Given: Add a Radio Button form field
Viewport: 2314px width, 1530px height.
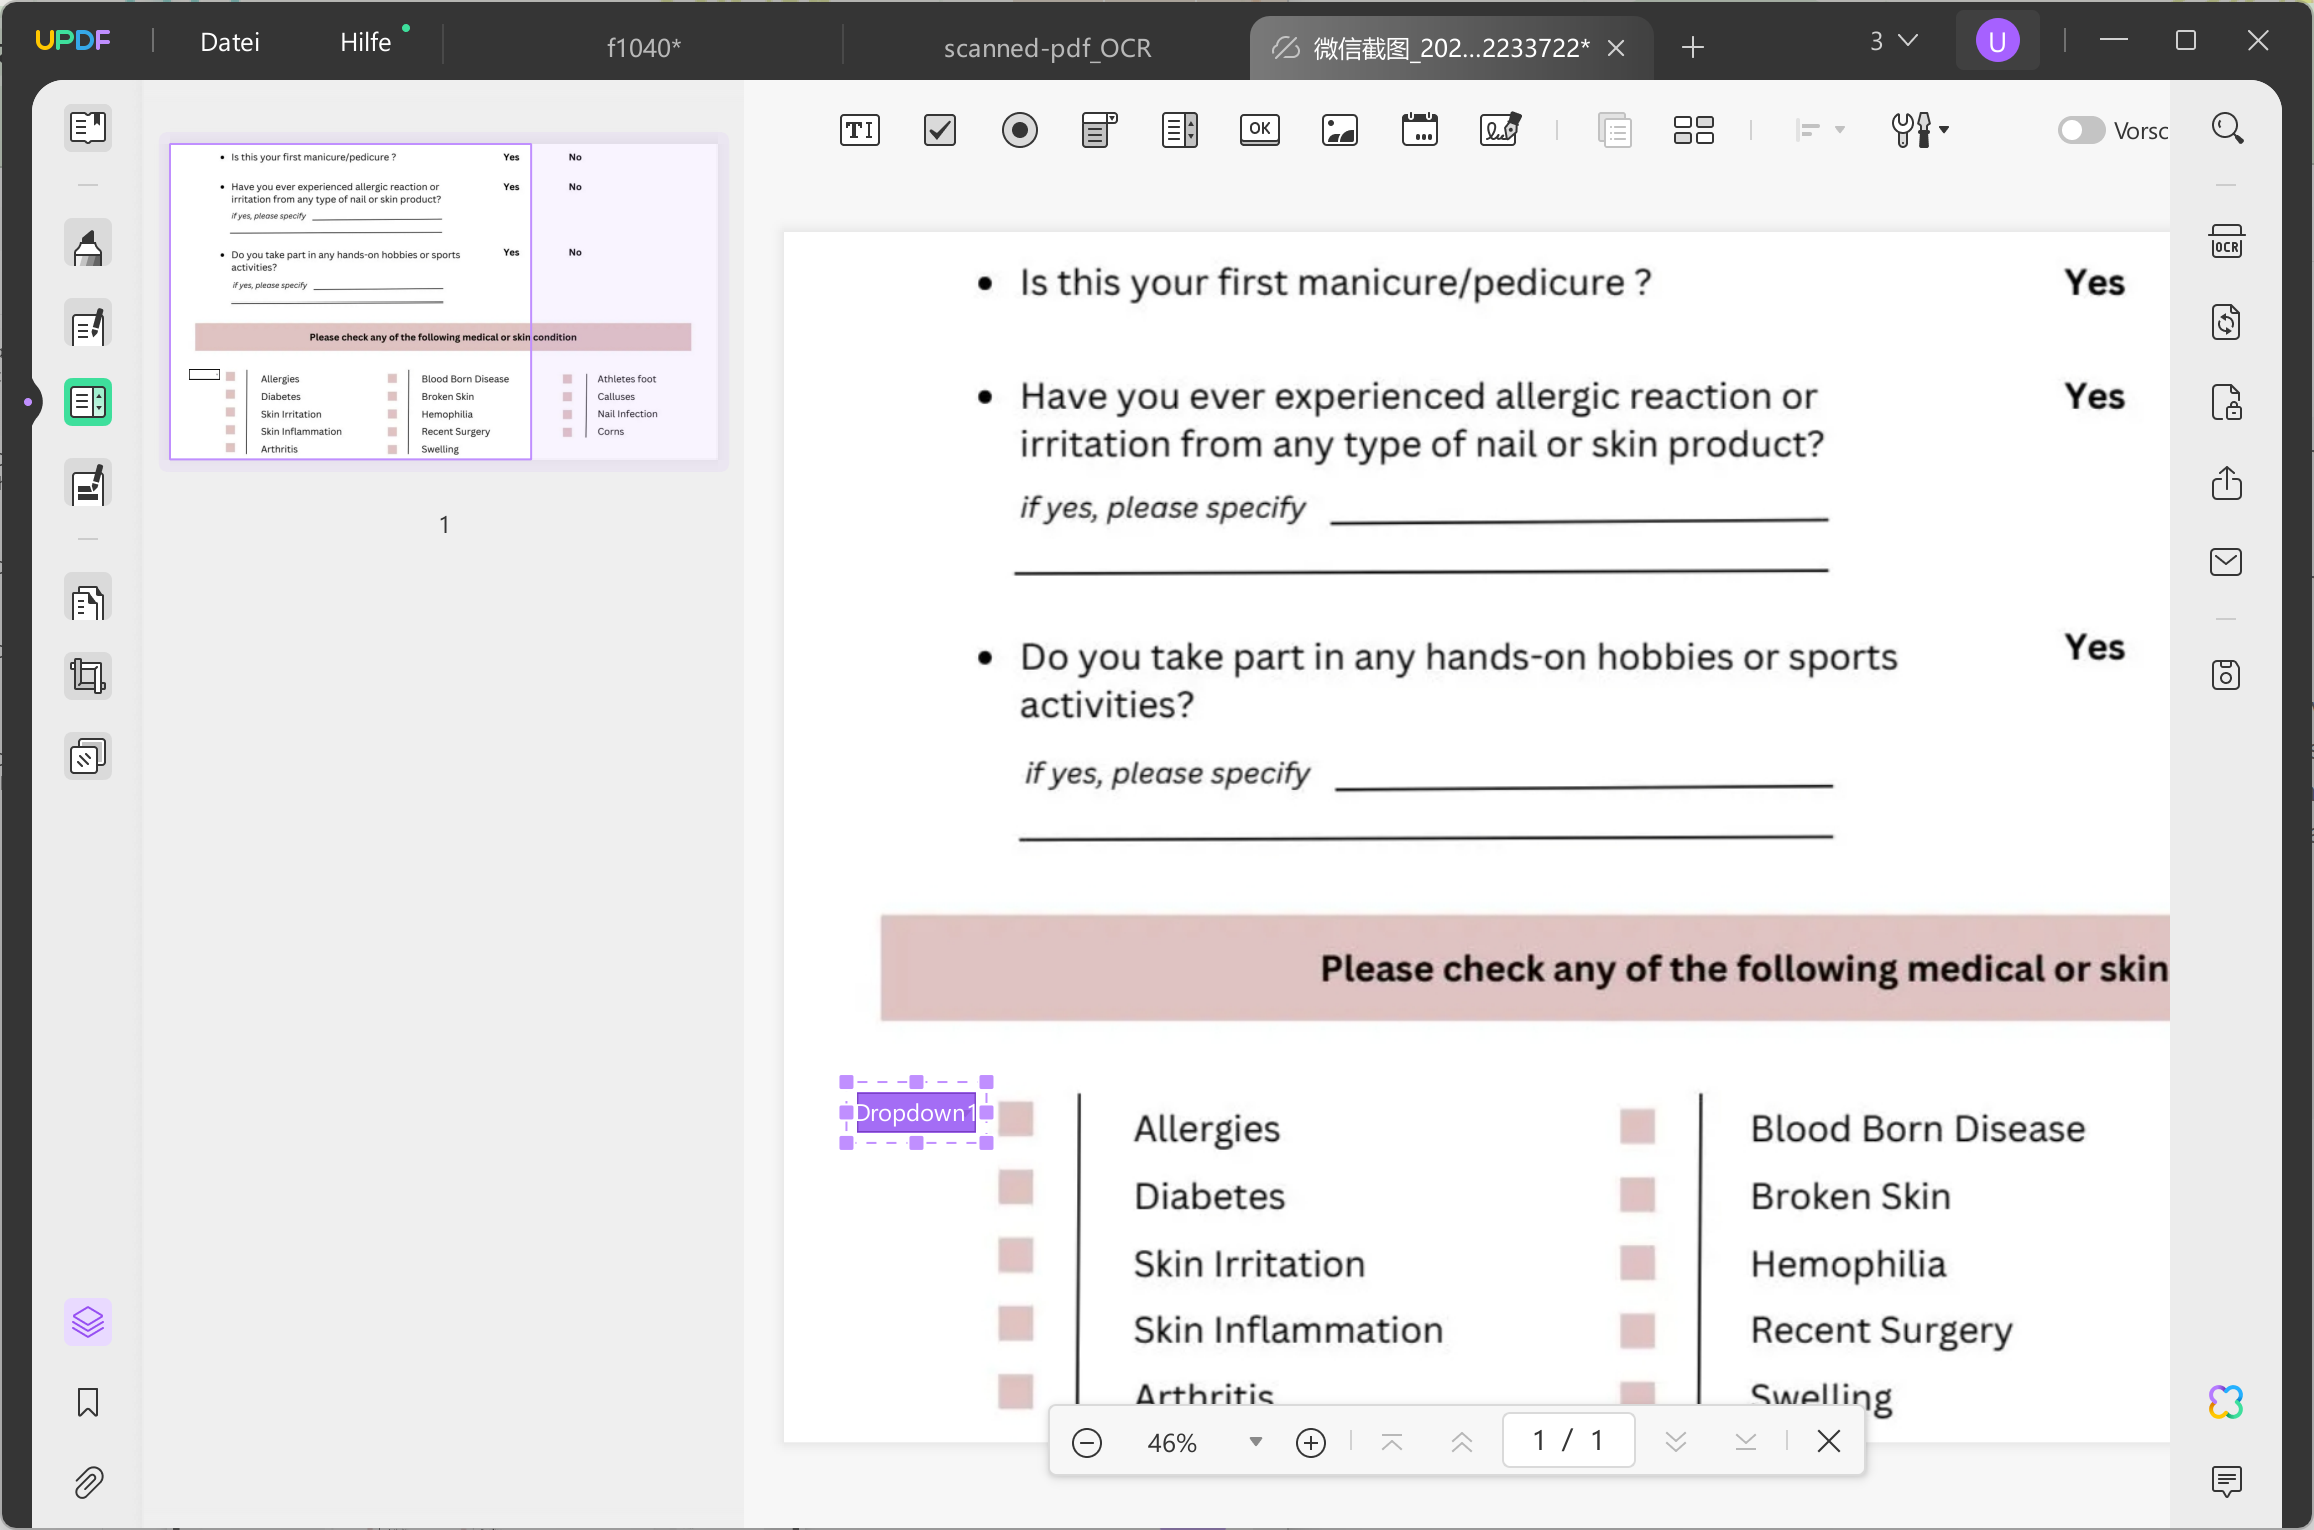Looking at the screenshot, I should pos(1019,130).
